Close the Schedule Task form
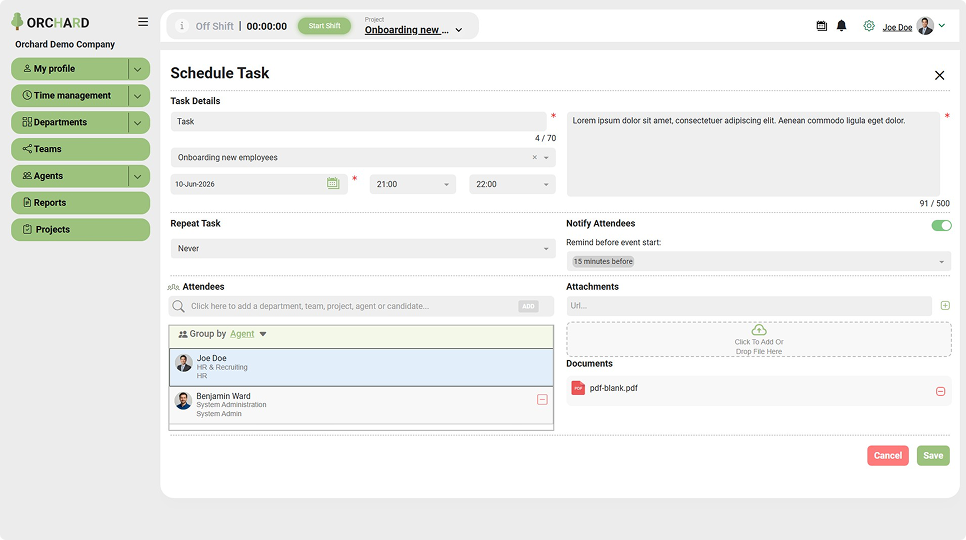966x540 pixels. [939, 75]
